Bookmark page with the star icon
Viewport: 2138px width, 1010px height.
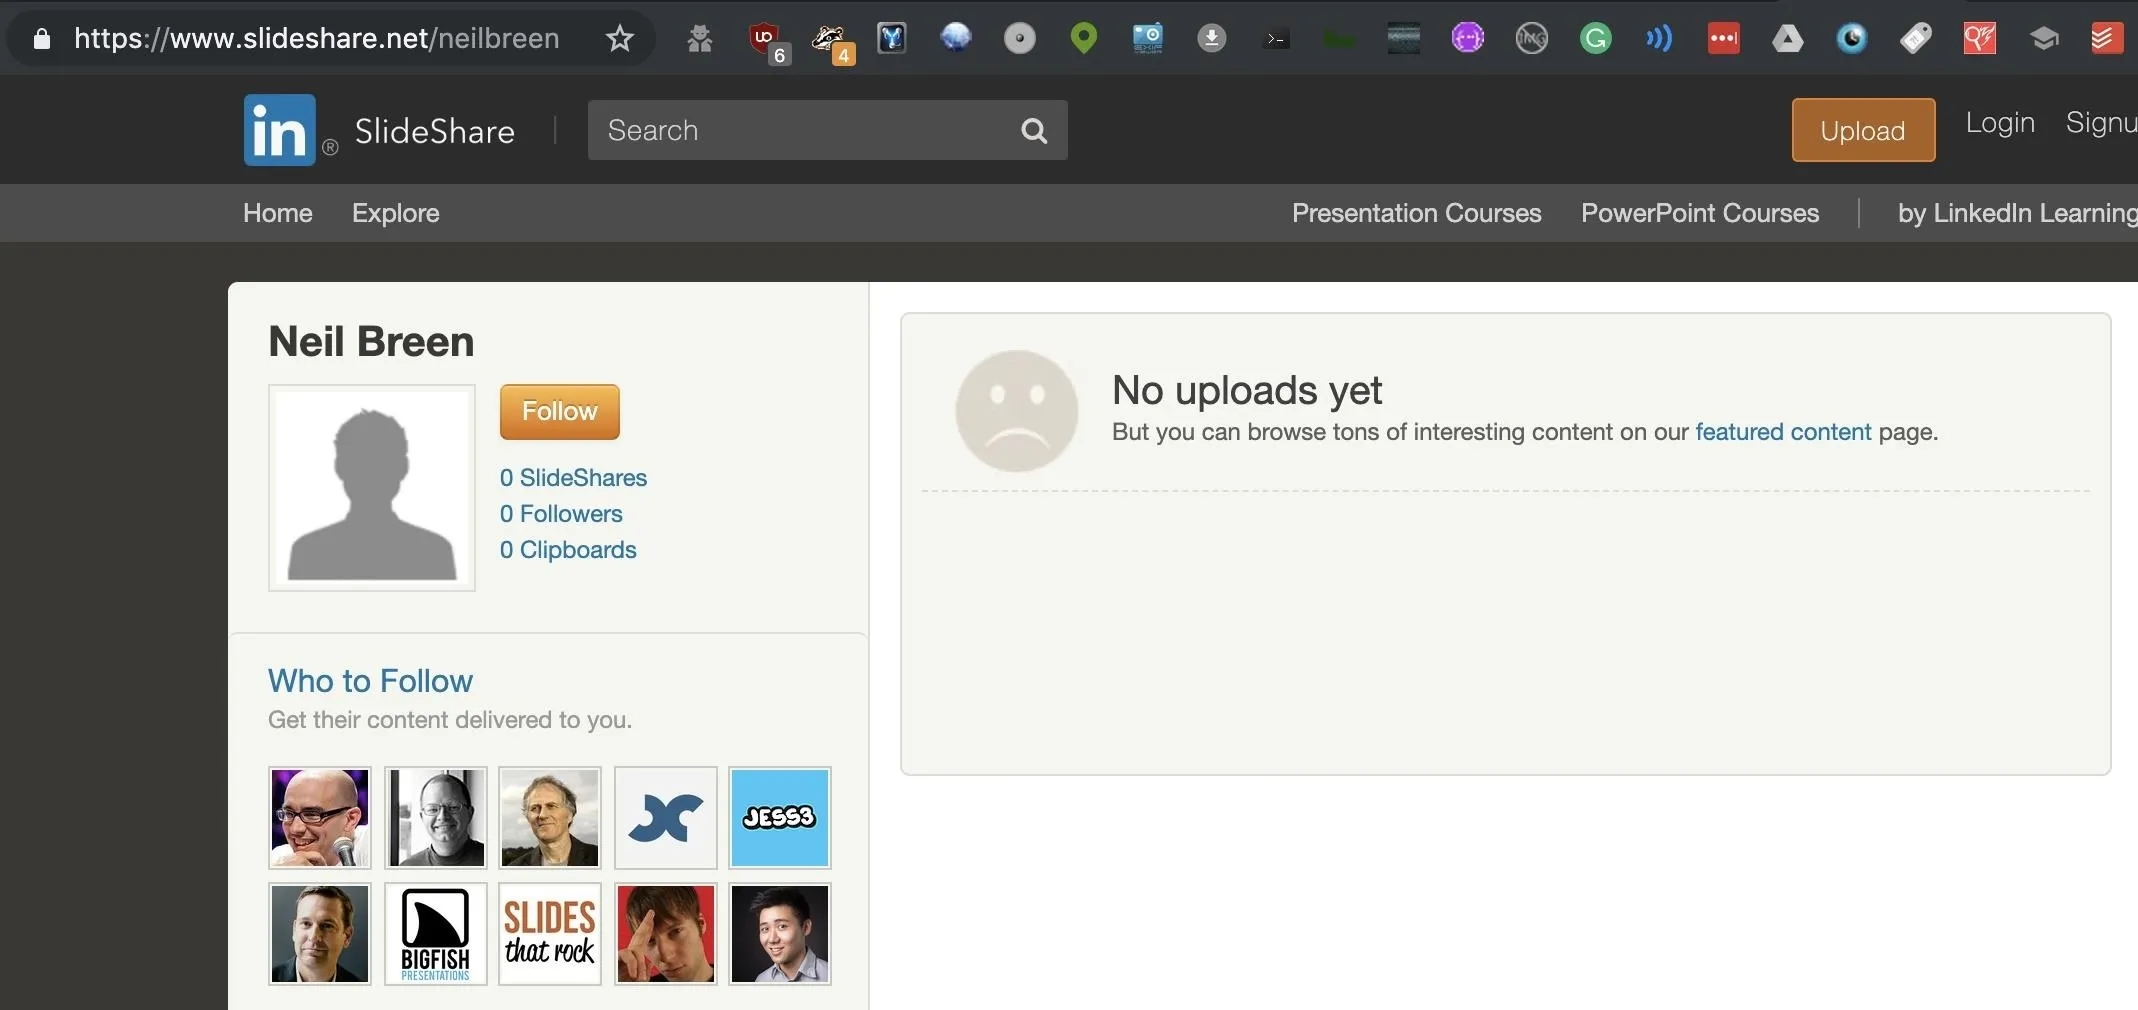click(620, 39)
